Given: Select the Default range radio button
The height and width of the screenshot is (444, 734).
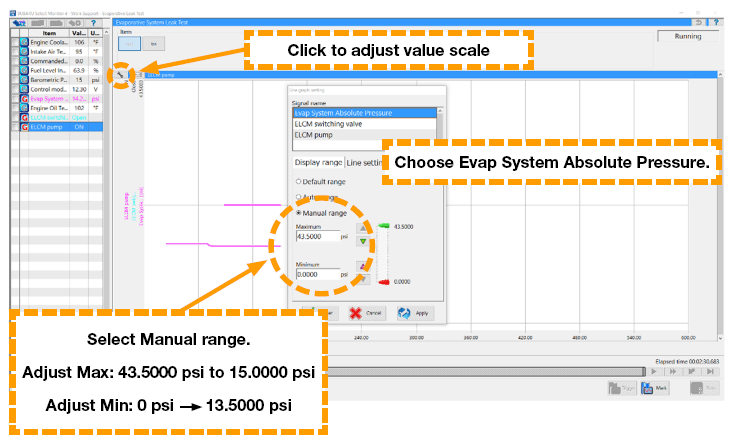Looking at the screenshot, I should [x=298, y=181].
